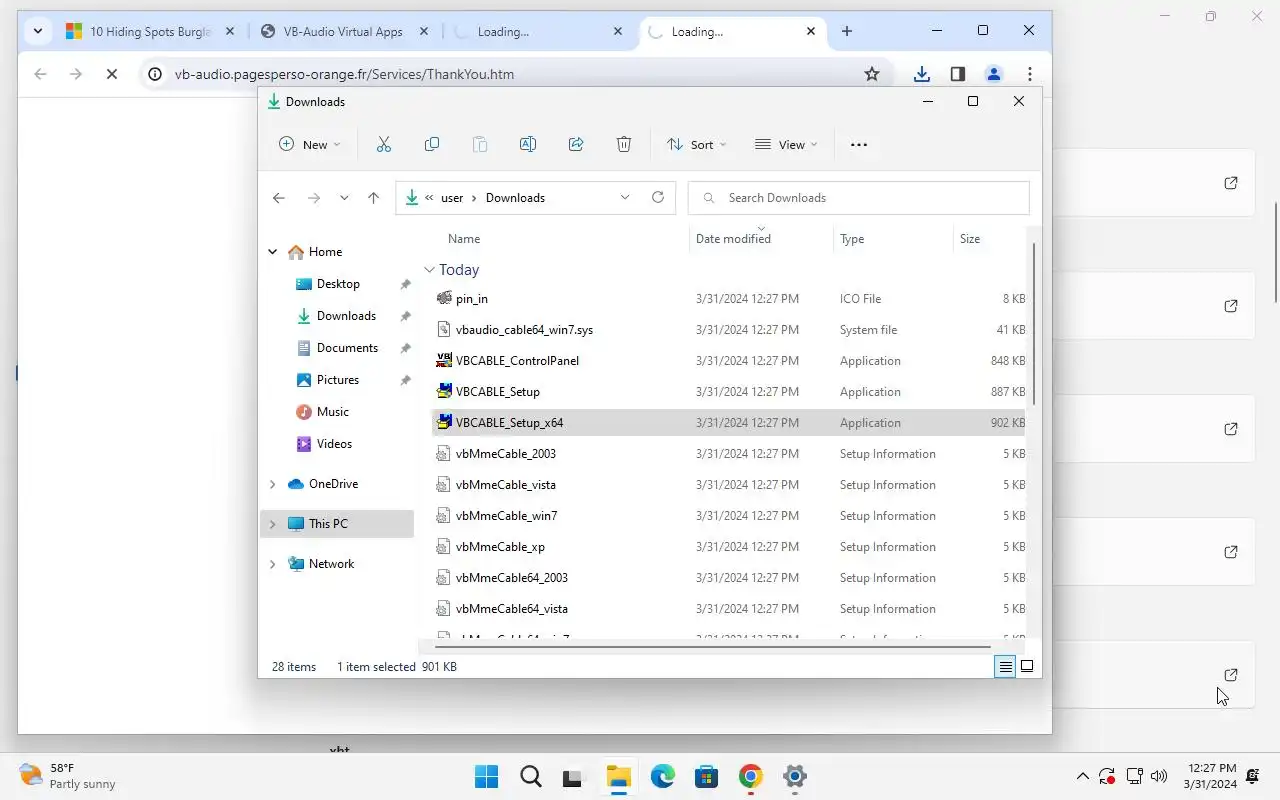
Task: Expand the This PC tree node
Action: (x=272, y=524)
